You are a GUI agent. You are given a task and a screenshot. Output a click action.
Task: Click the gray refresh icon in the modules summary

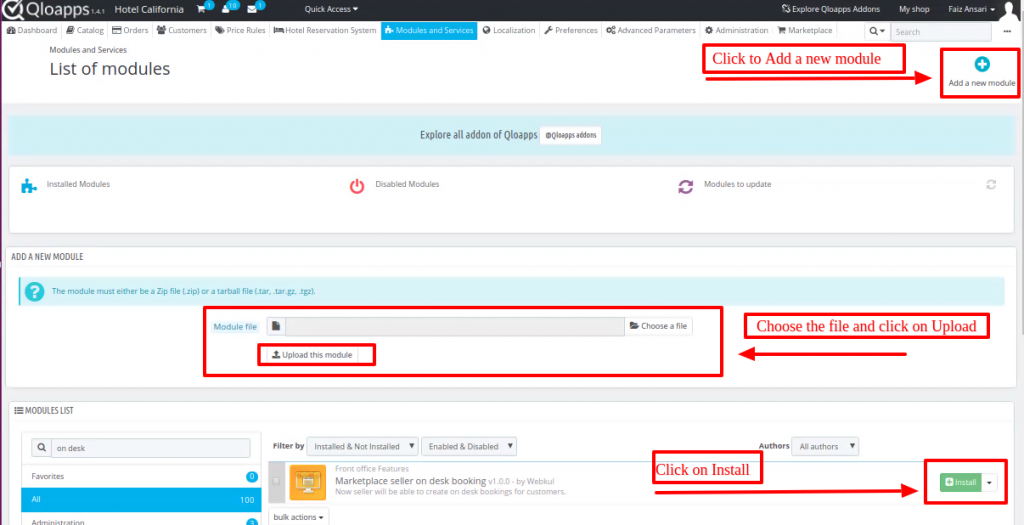(991, 185)
